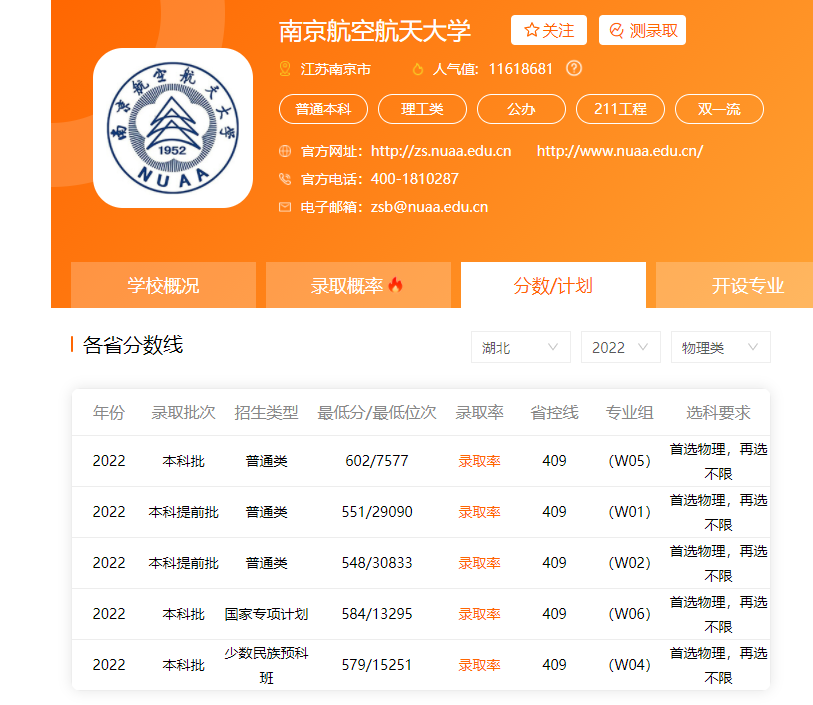Screen dimensions: 813x705
Task: Switch to the 录取概率 tab
Action: (x=358, y=285)
